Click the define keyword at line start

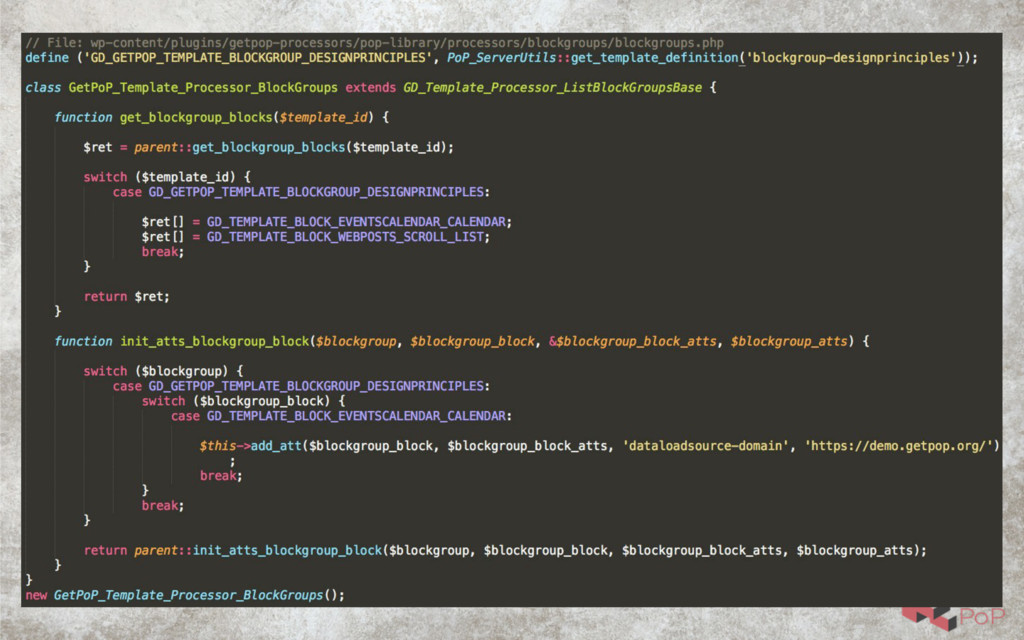pyautogui.click(x=47, y=58)
